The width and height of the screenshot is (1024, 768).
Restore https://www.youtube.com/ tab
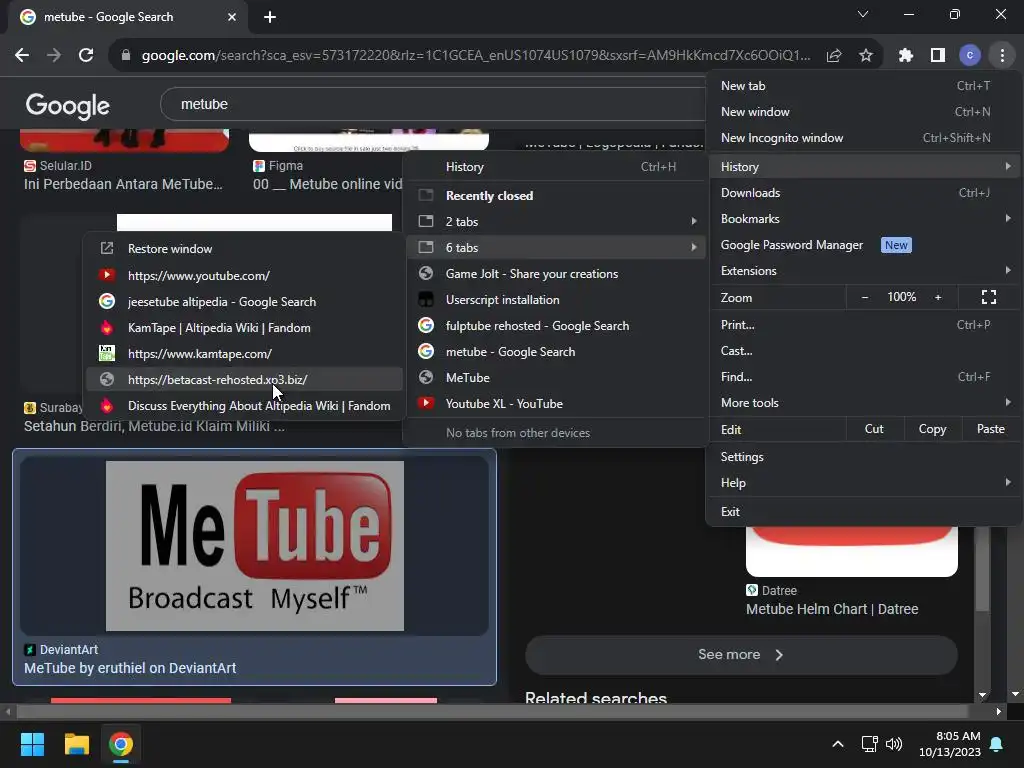(x=244, y=276)
